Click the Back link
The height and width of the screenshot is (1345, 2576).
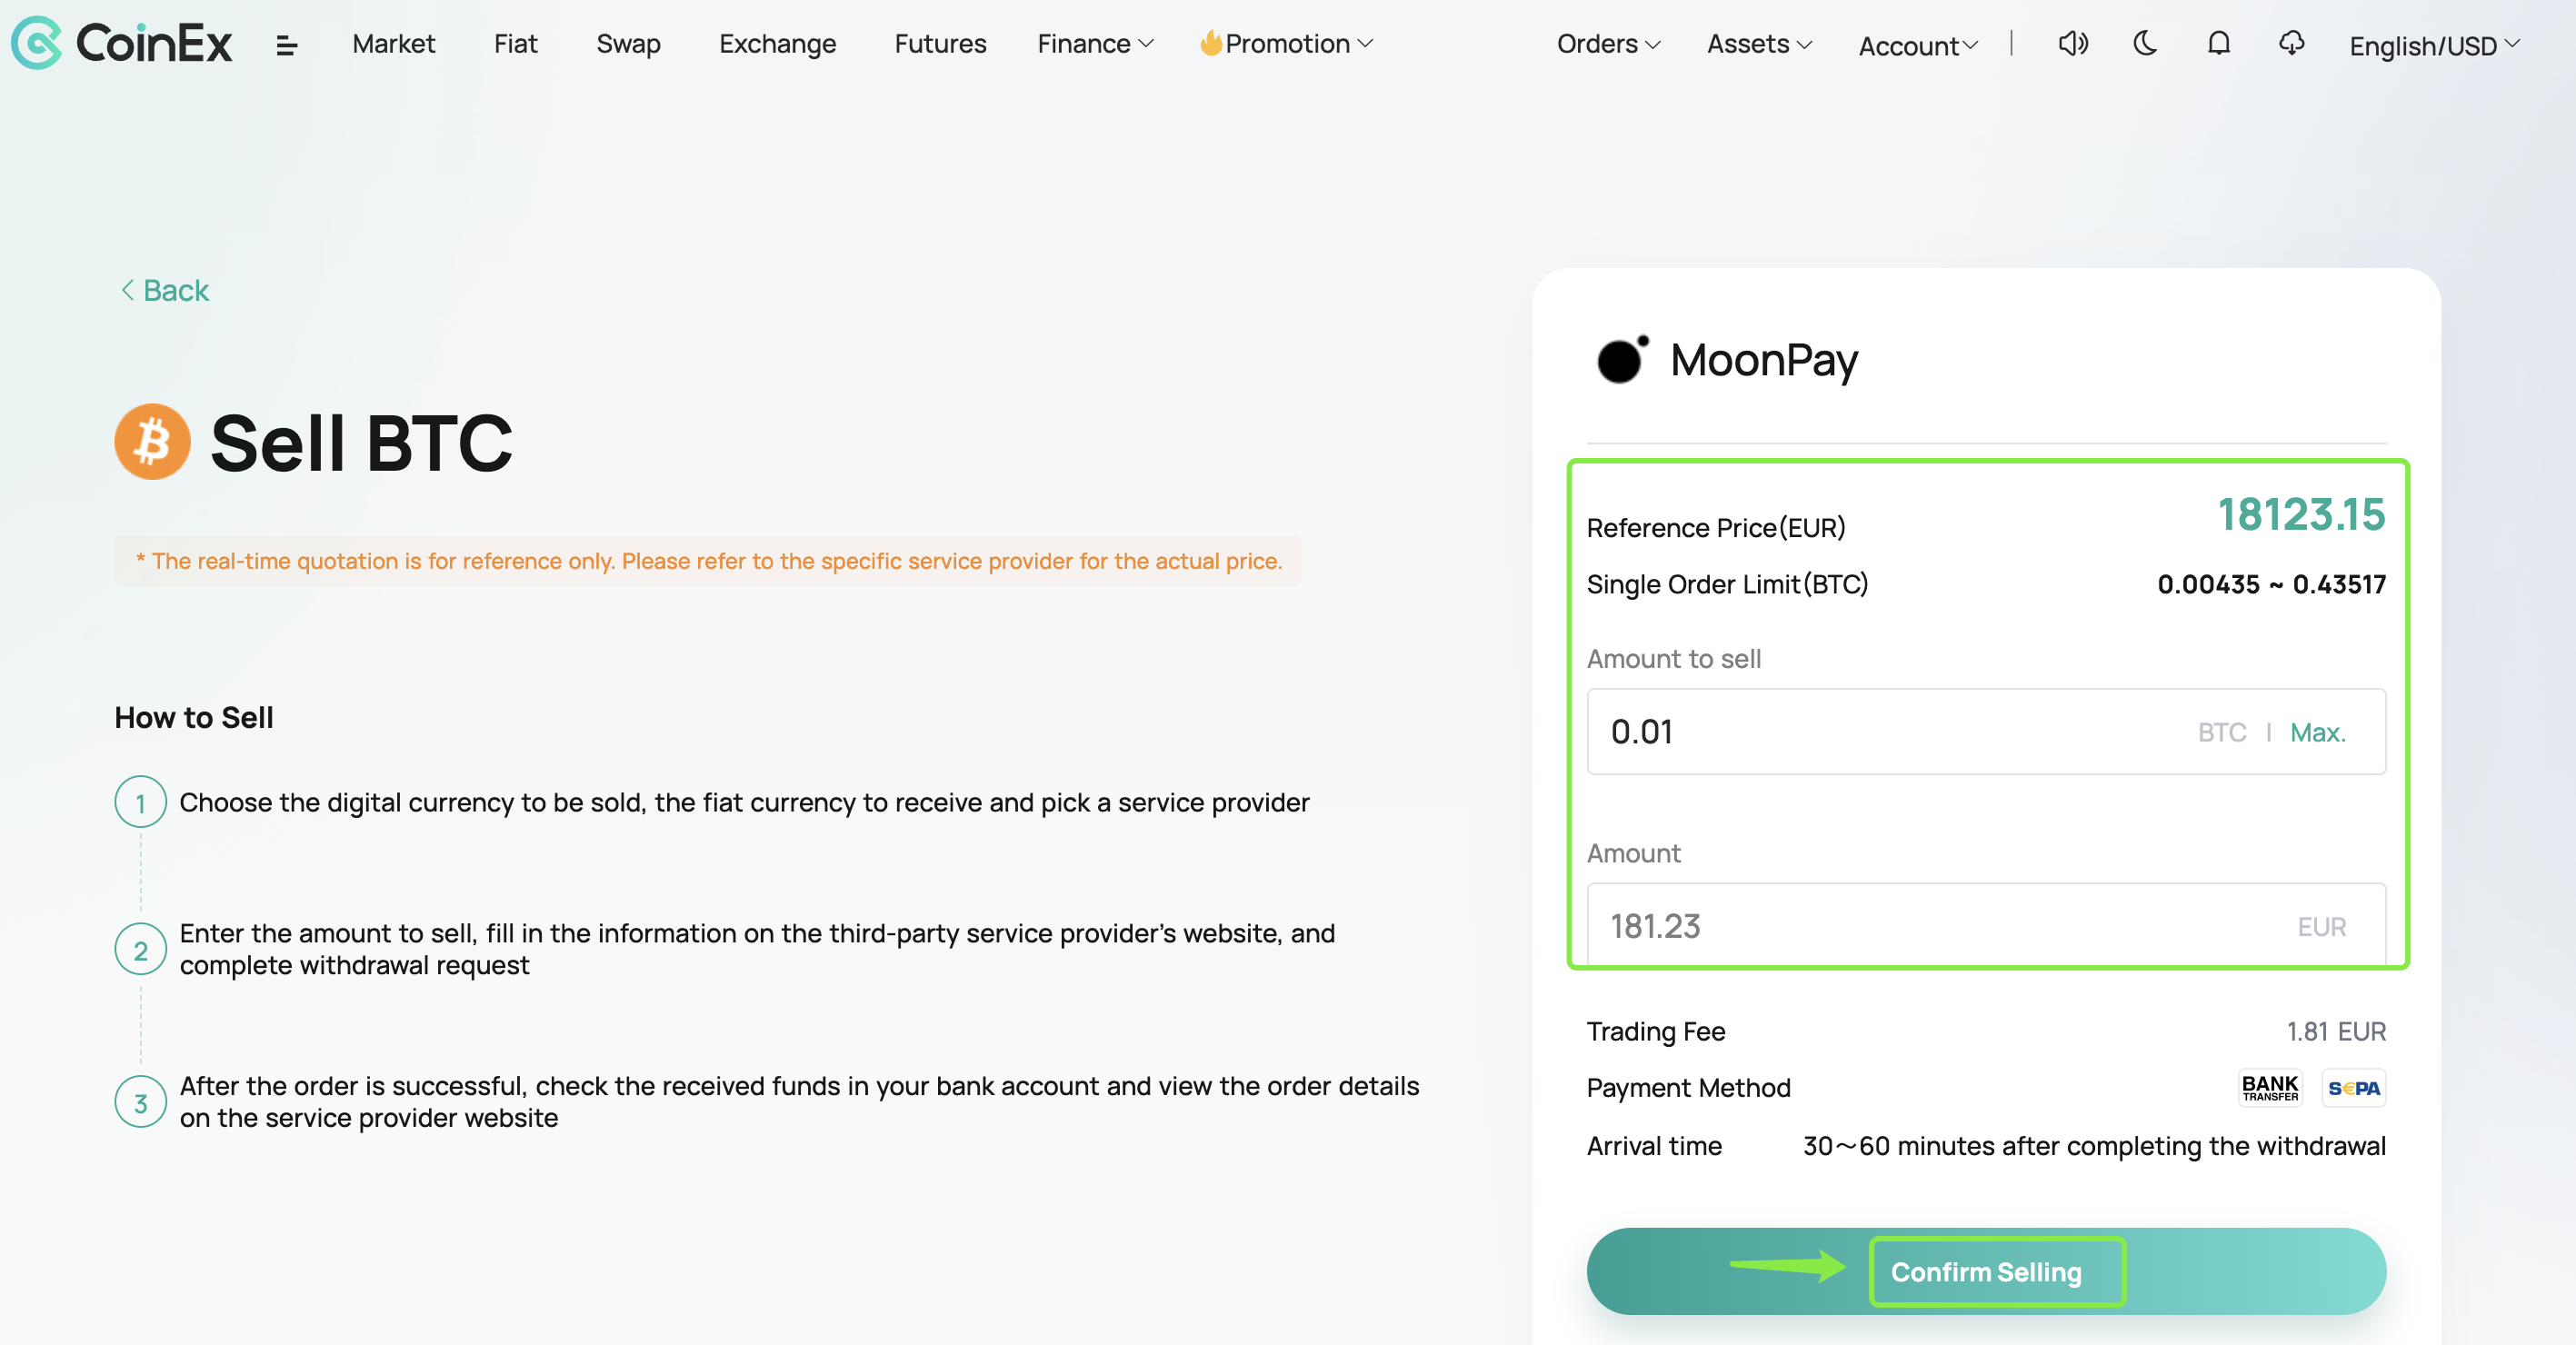tap(165, 290)
